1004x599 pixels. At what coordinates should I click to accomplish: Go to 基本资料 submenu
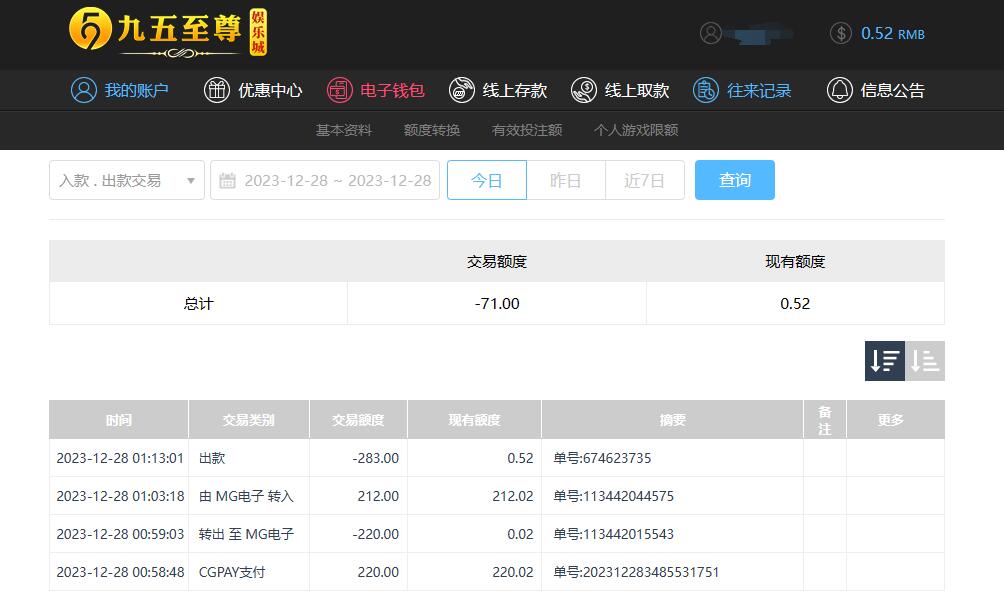[x=344, y=130]
